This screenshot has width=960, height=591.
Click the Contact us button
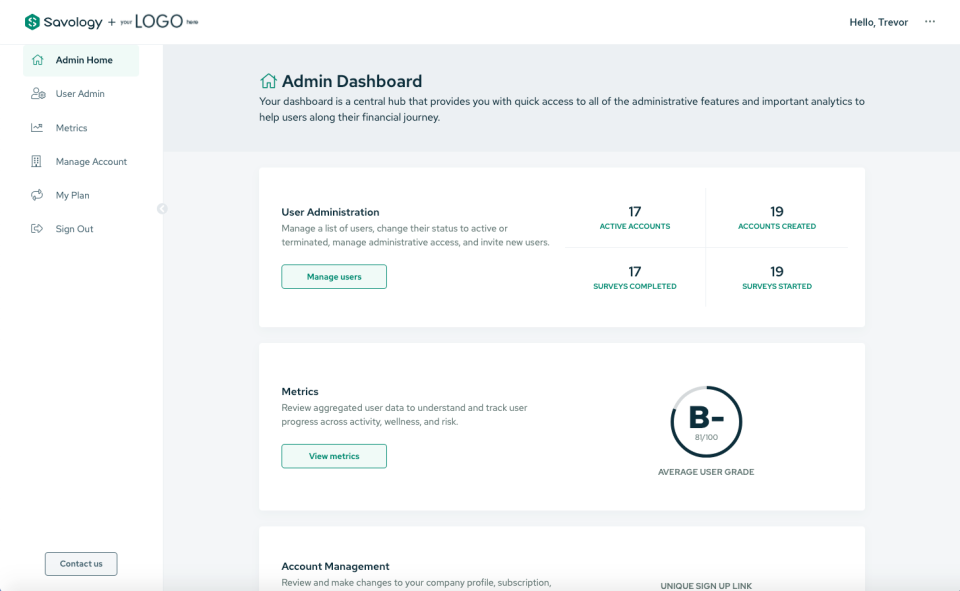point(80,563)
